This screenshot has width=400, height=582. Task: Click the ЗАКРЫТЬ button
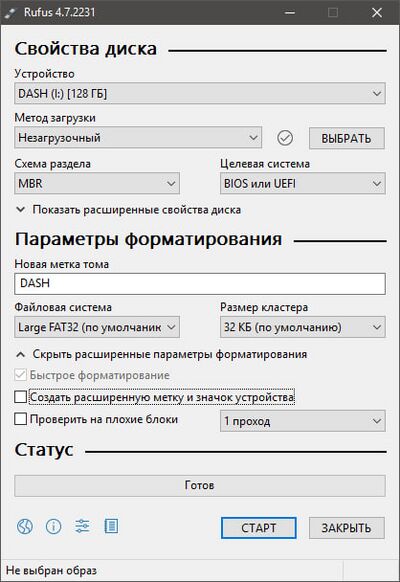[347, 528]
